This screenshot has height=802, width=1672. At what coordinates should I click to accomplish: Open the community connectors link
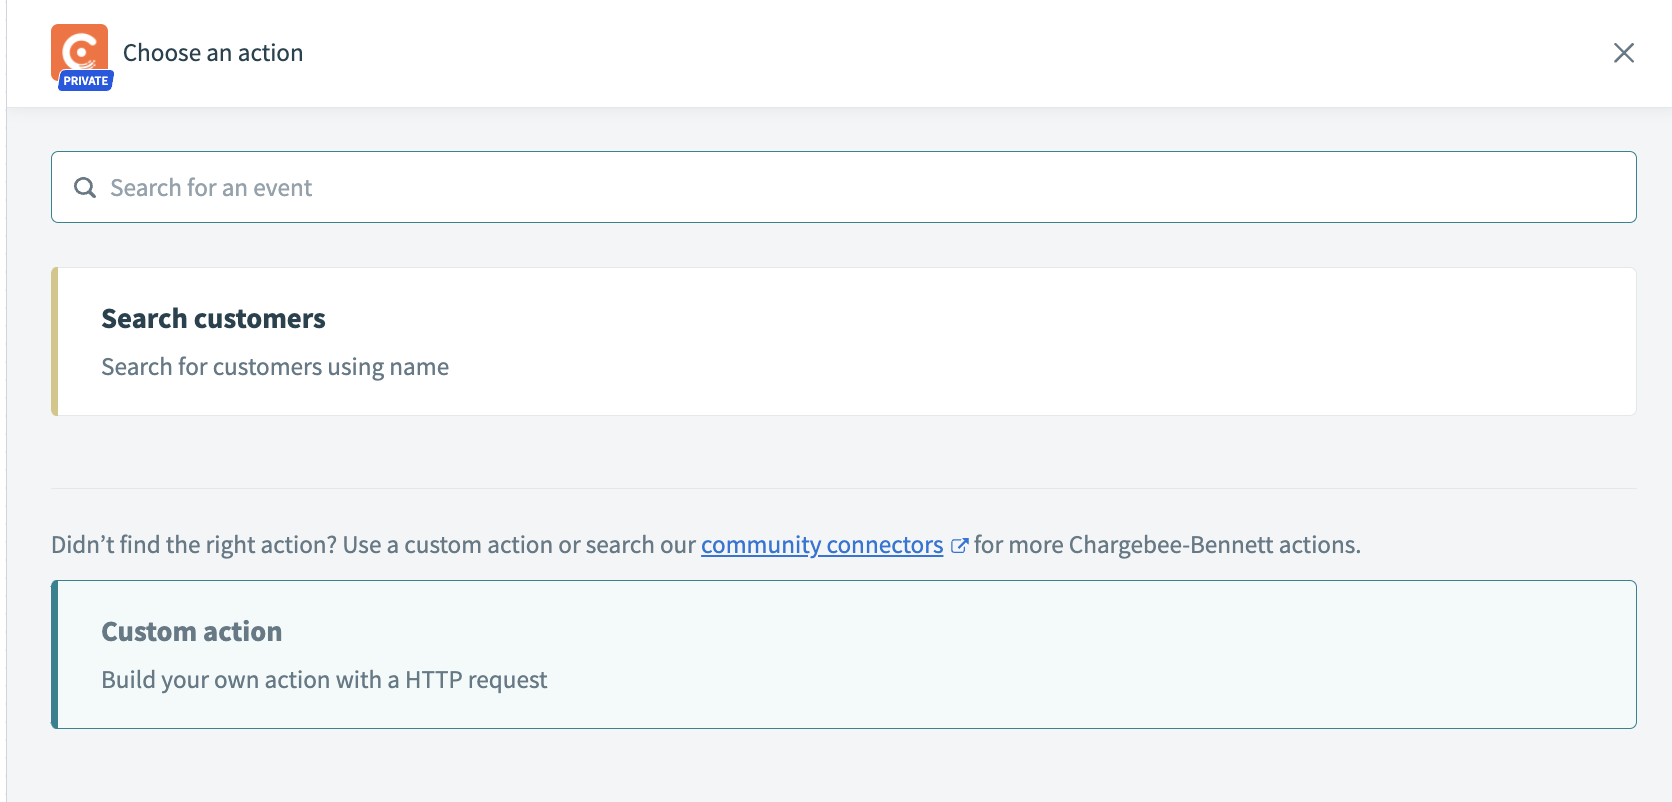coord(821,545)
